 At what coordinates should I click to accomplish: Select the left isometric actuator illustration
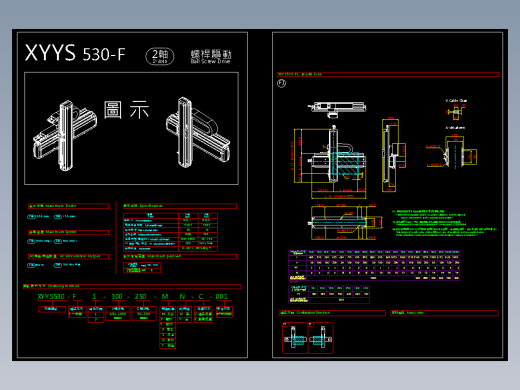click(x=65, y=135)
